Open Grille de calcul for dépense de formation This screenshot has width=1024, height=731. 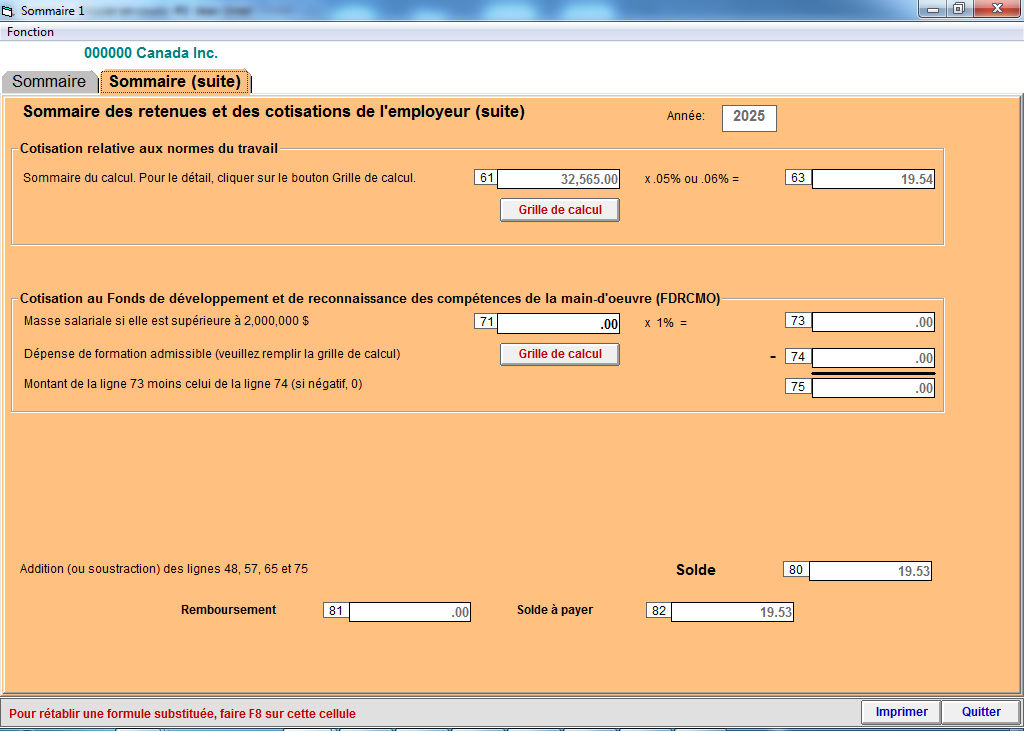point(559,354)
